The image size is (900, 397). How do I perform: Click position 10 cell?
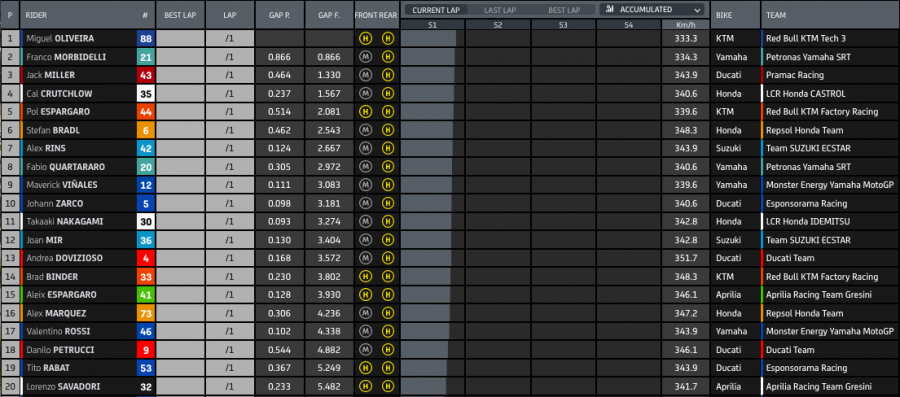tap(10, 203)
